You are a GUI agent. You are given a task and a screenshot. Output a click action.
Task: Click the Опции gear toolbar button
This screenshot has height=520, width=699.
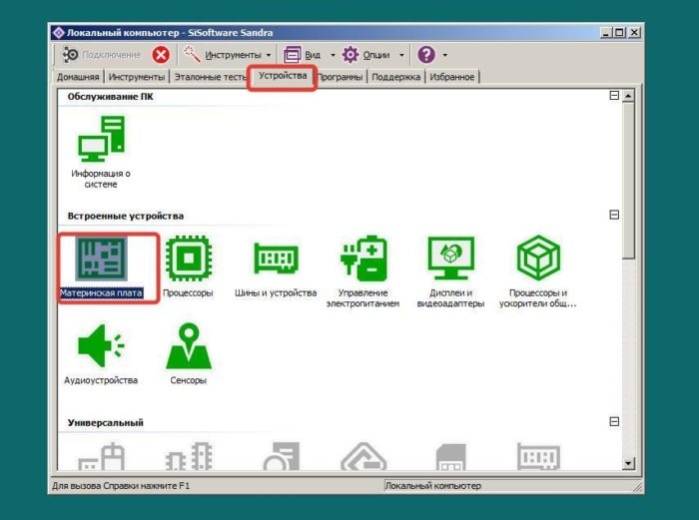click(366, 55)
